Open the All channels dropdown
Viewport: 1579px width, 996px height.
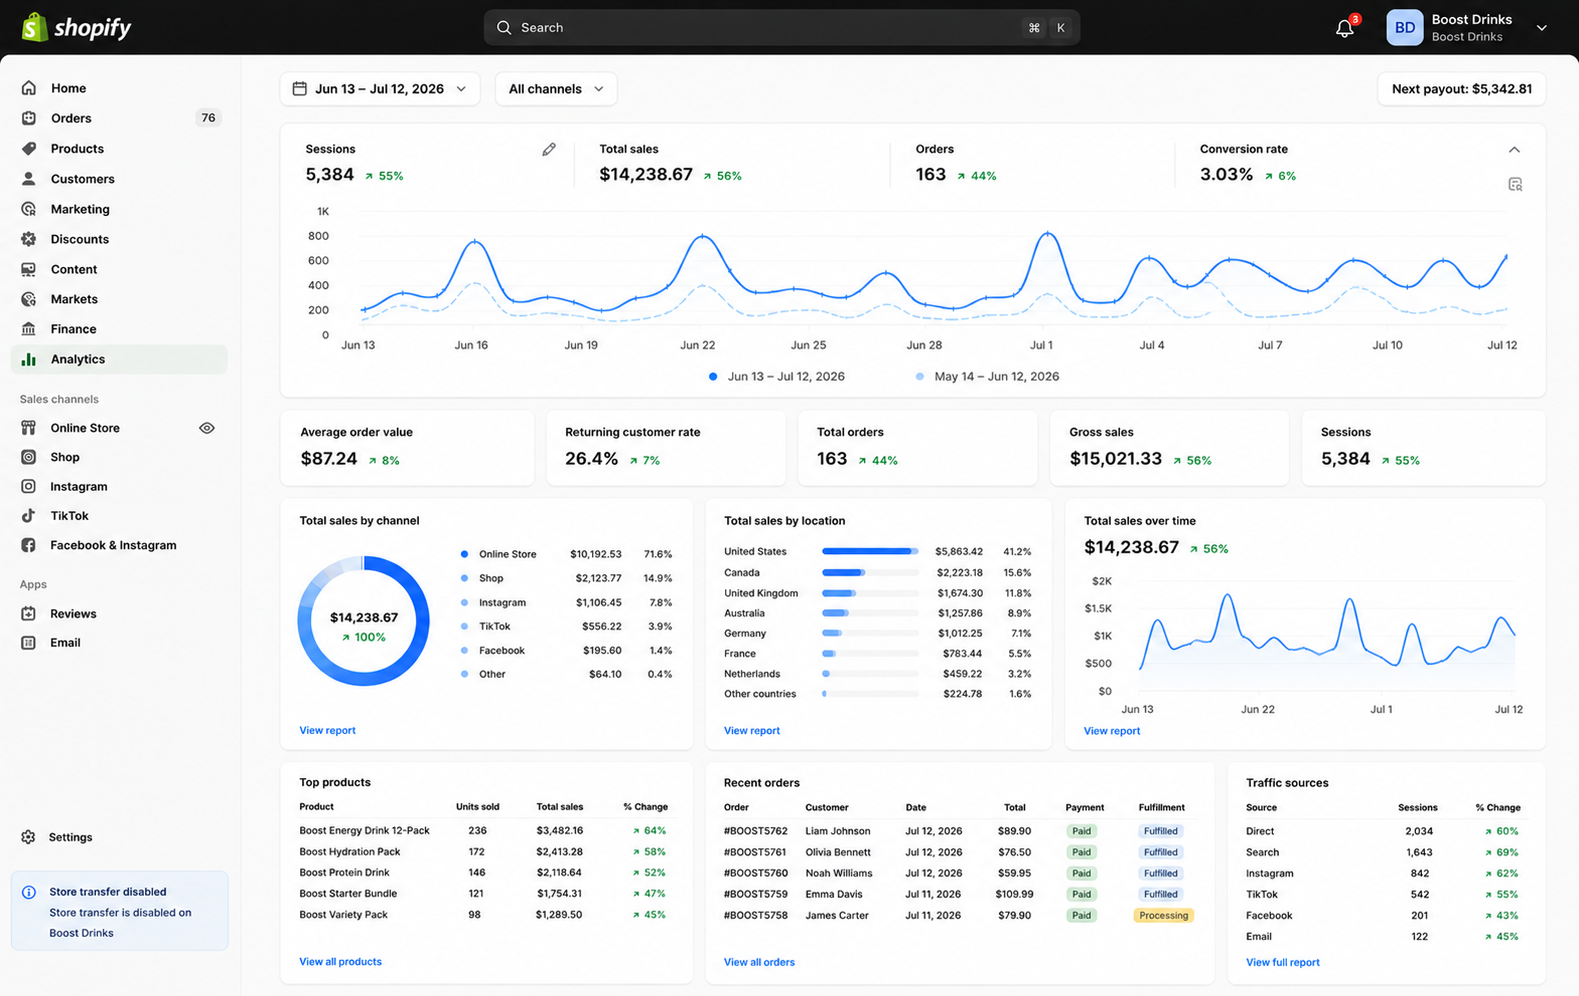(556, 89)
